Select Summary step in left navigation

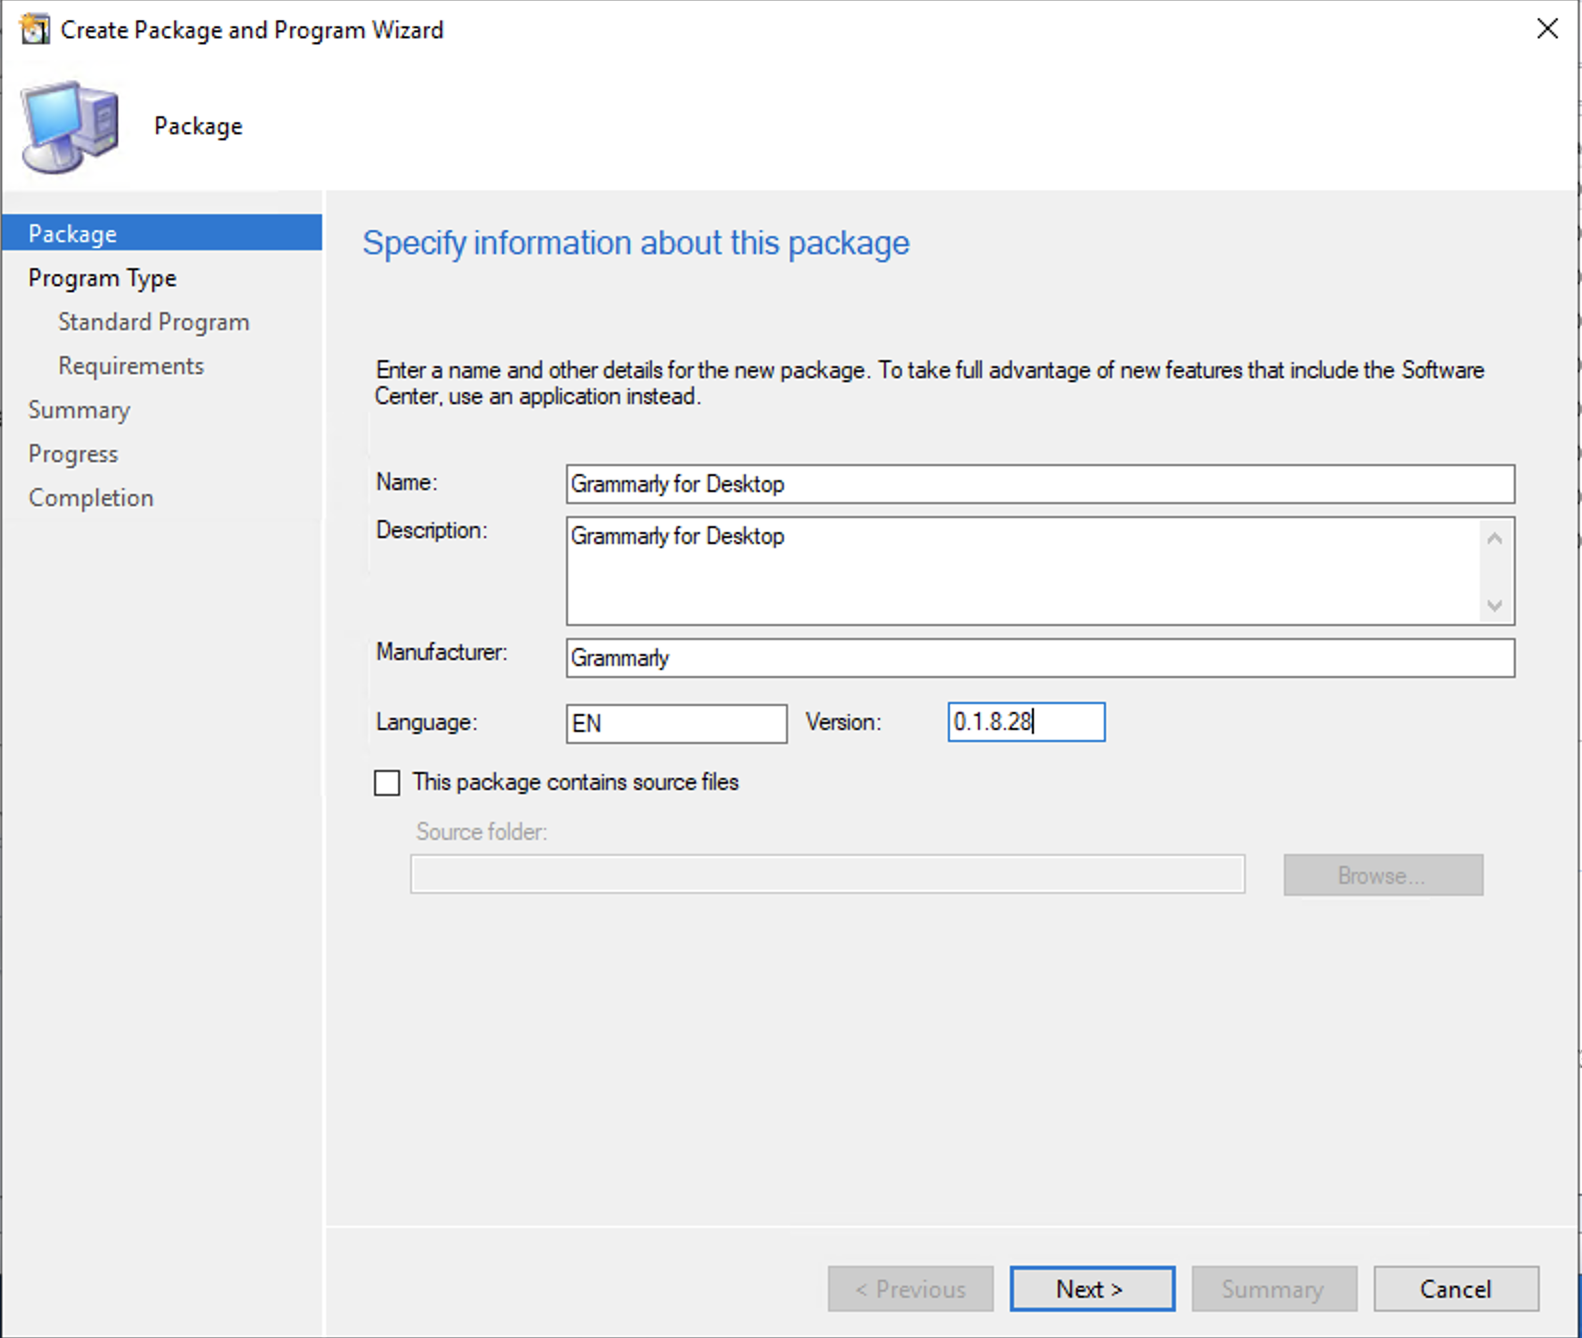tap(79, 410)
